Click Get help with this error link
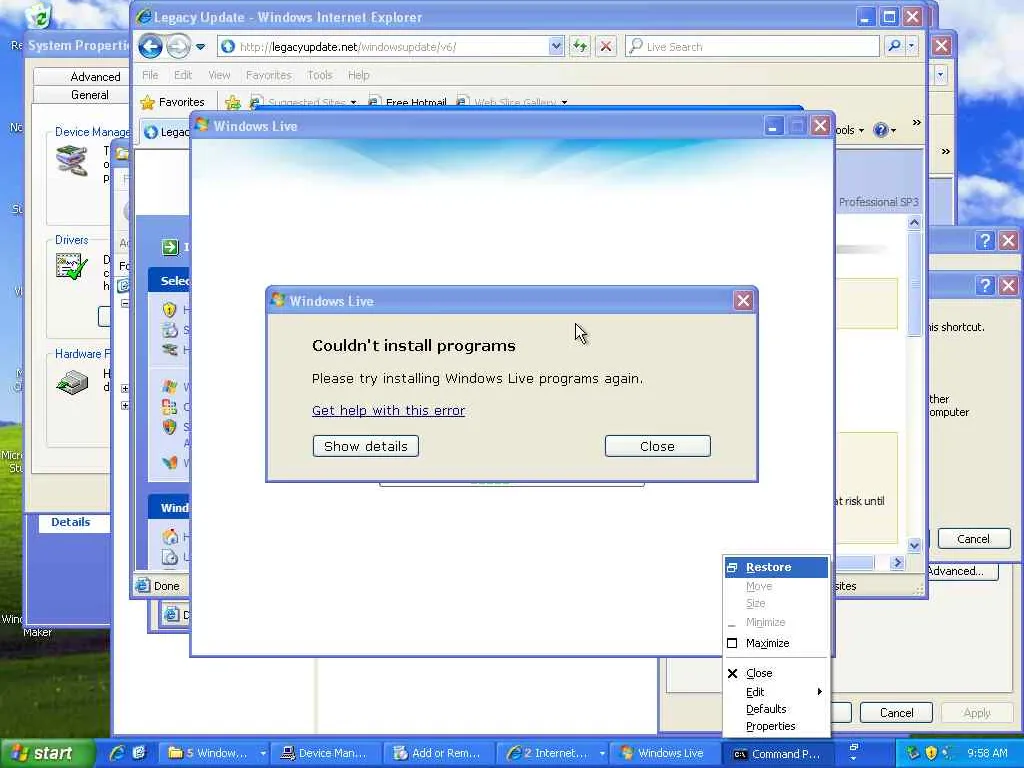 389,410
